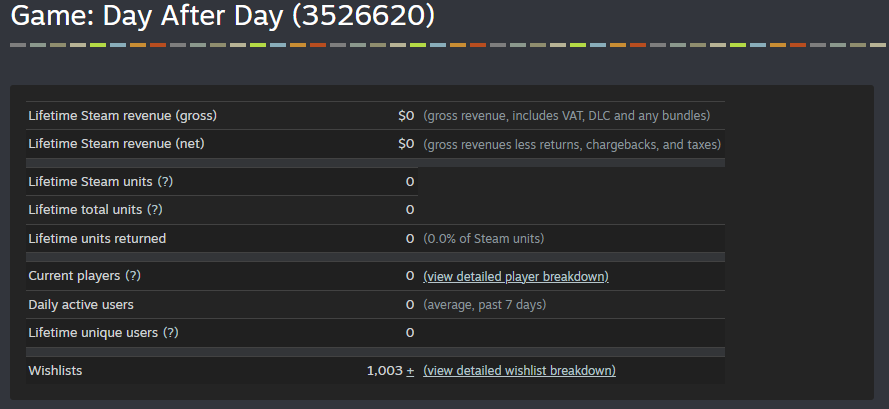Select the $0 net revenue value
The image size is (889, 409).
pos(406,144)
